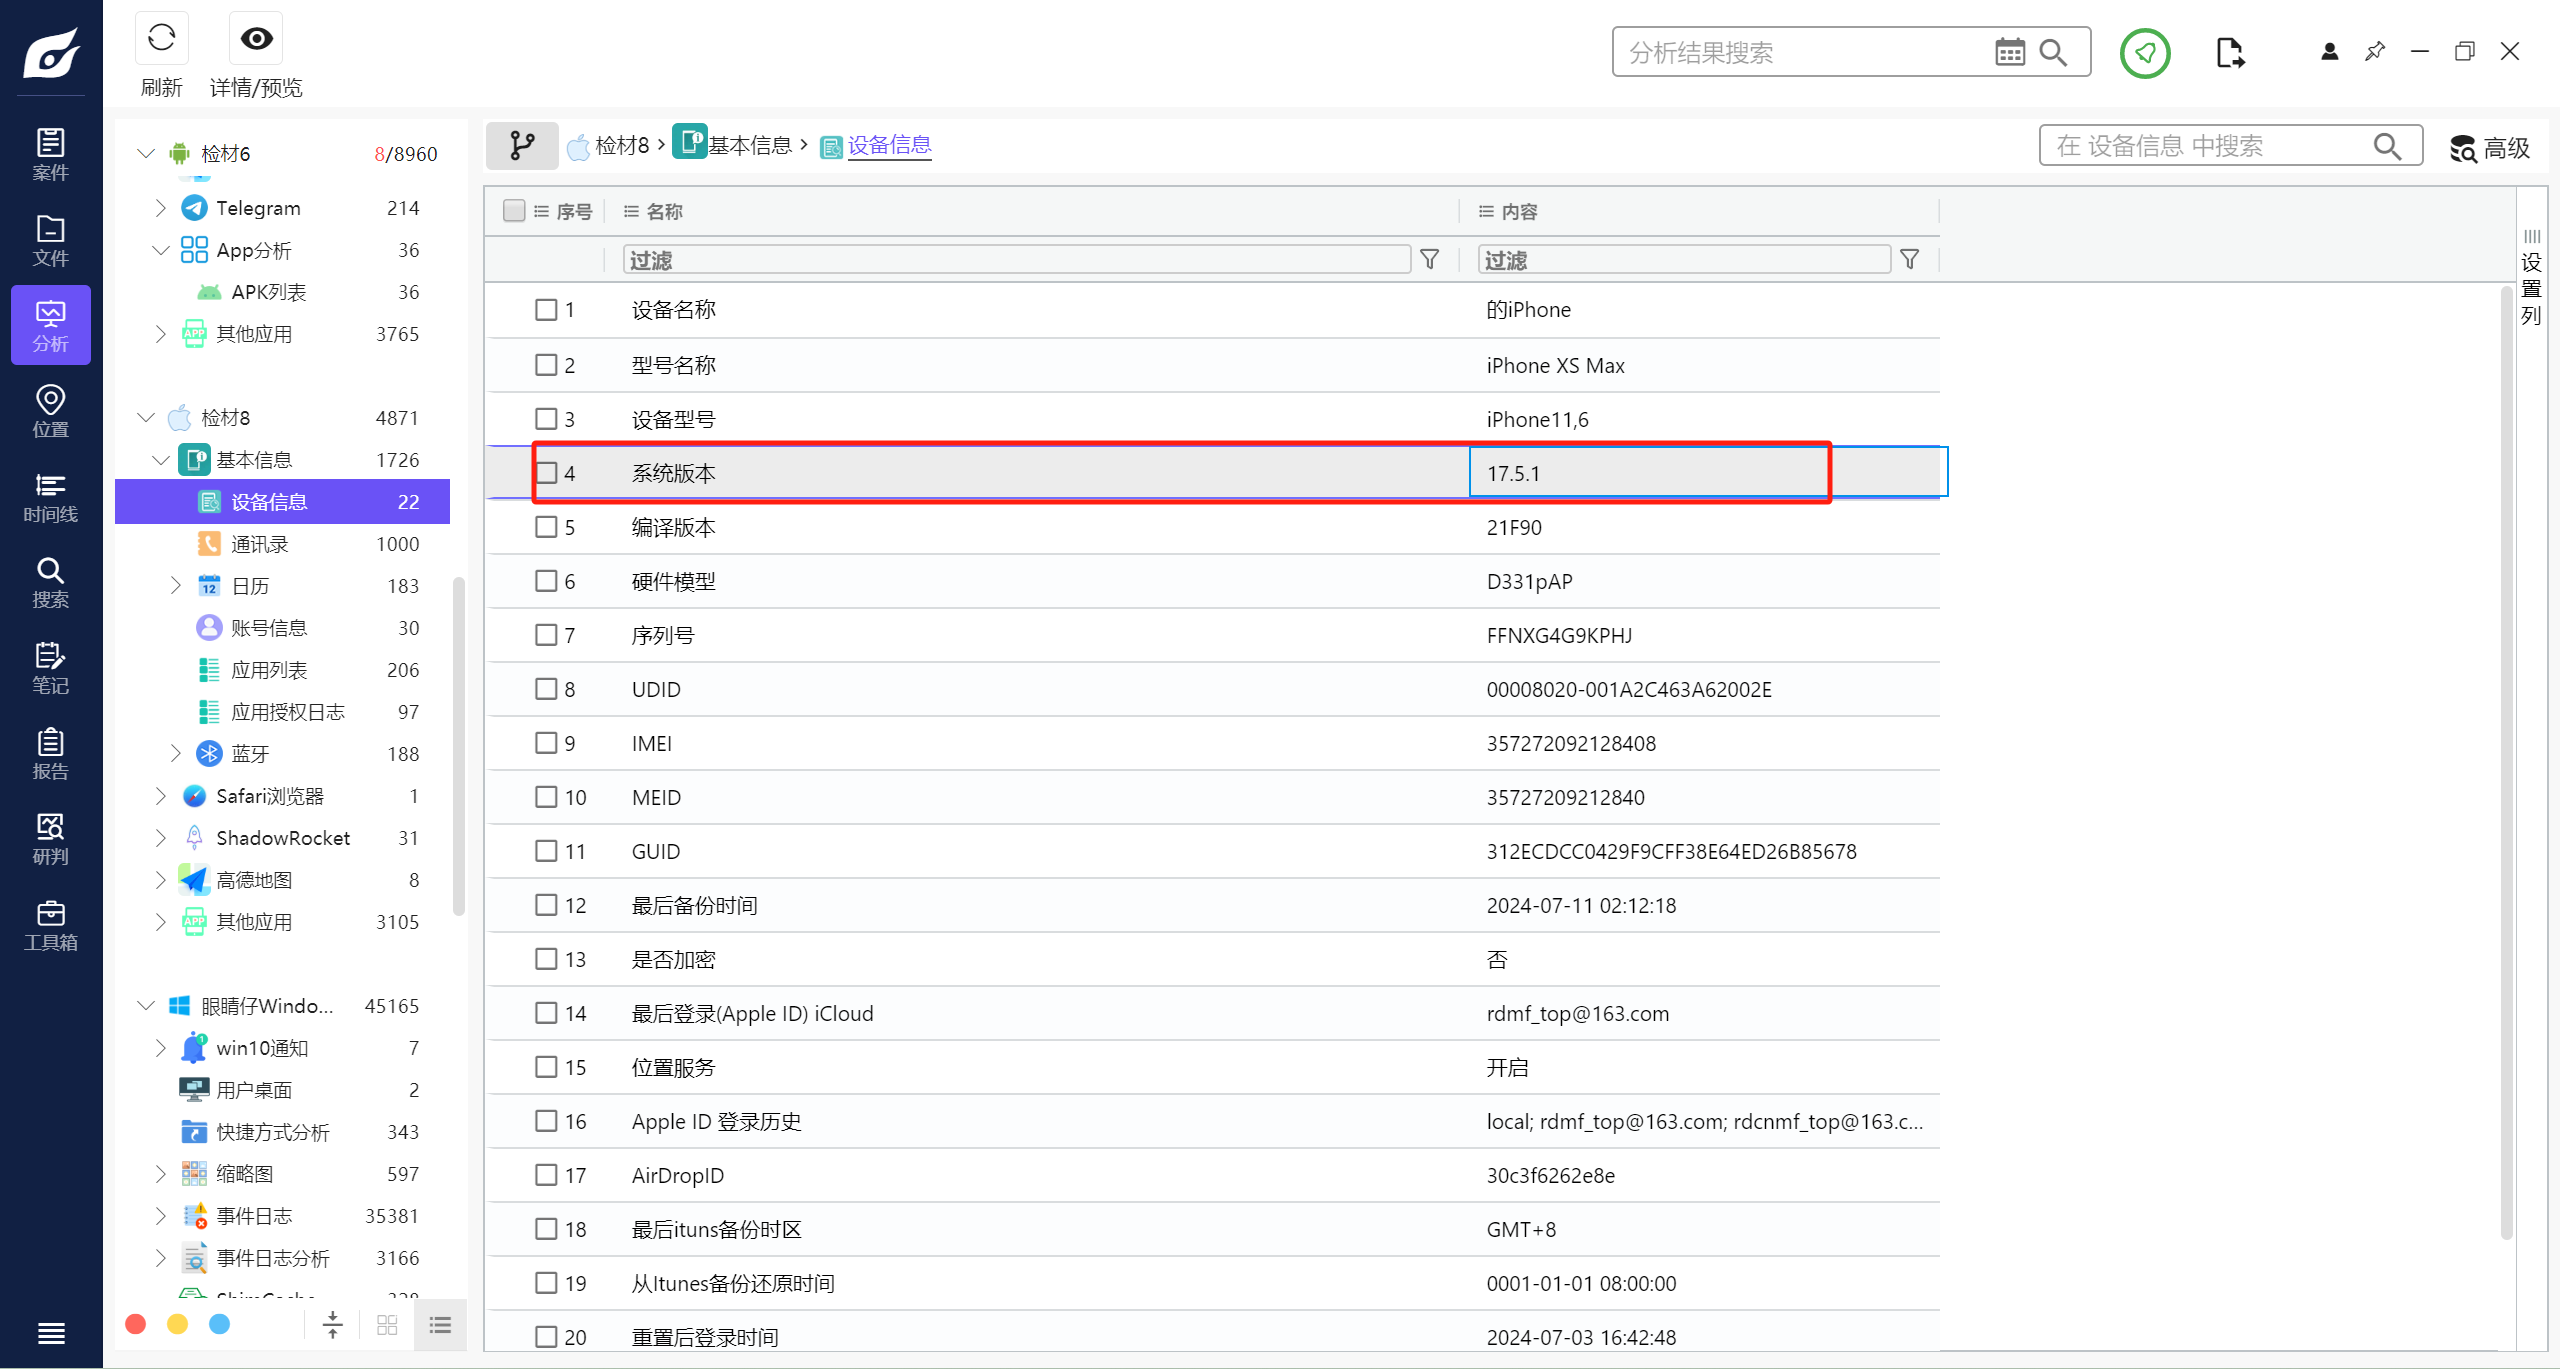Check the checkbox for row 1 设备名称

546,310
